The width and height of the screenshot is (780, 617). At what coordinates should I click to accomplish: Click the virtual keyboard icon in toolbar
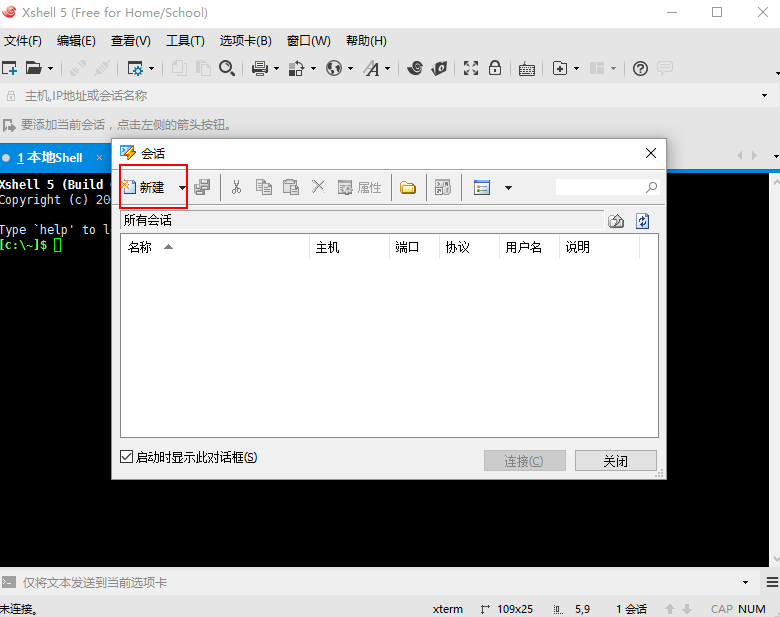(526, 68)
